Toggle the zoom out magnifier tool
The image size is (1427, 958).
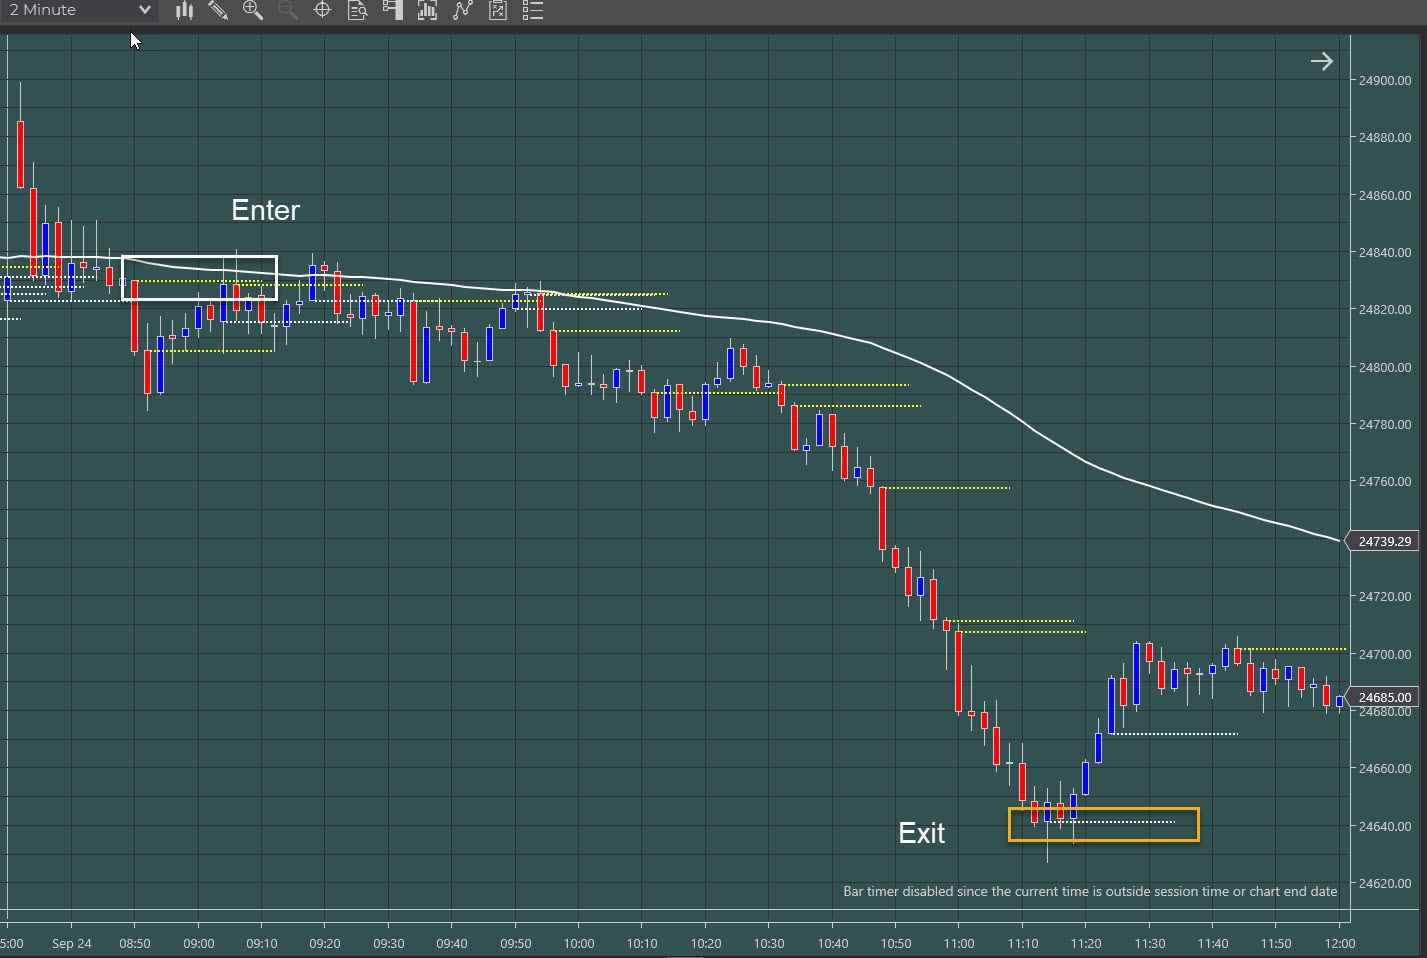pyautogui.click(x=287, y=11)
